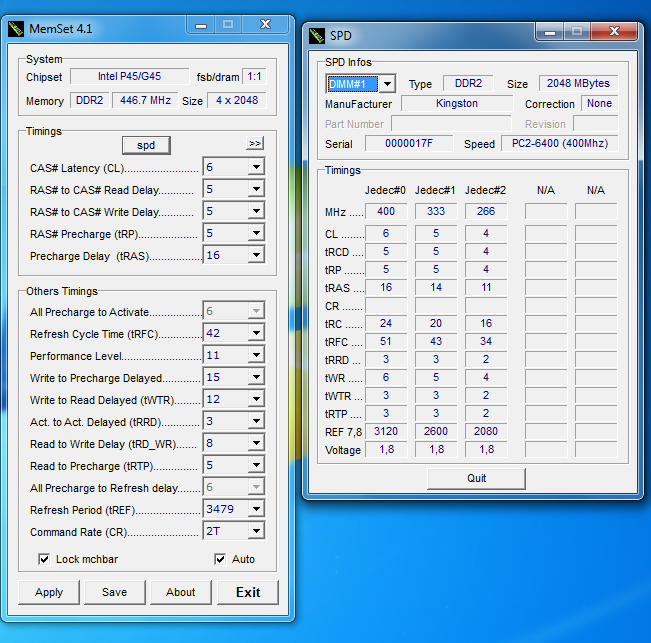Viewport: 651px width, 643px height.
Task: Open the Refresh Period (tREF) dropdown
Action: point(256,509)
